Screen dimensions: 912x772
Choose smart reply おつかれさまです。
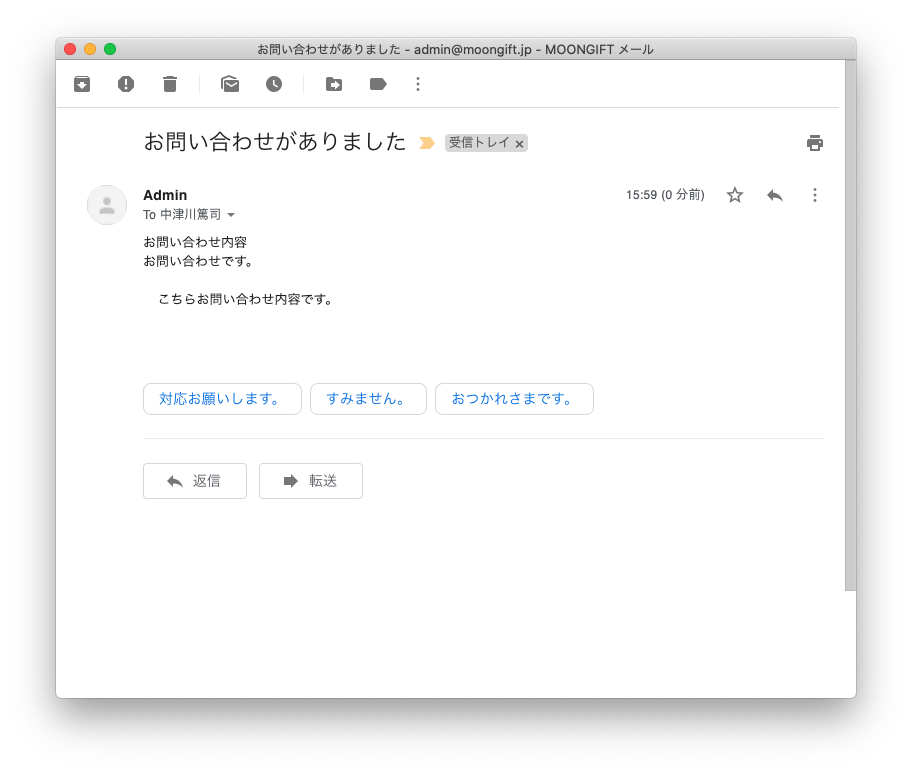(514, 399)
